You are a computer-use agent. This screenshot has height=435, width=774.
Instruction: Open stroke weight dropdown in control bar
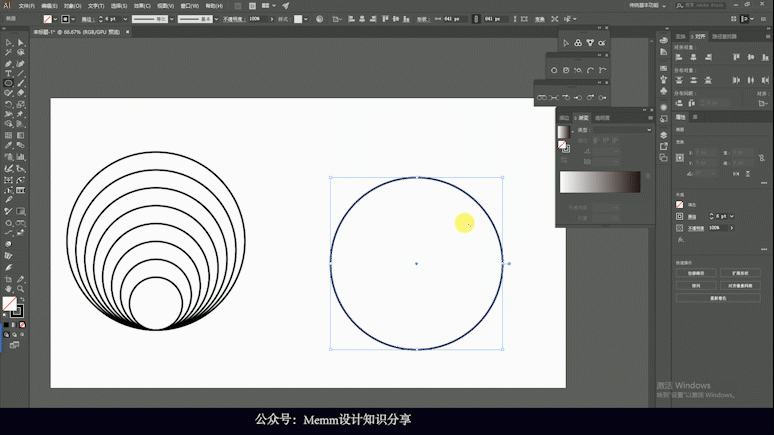click(125, 19)
